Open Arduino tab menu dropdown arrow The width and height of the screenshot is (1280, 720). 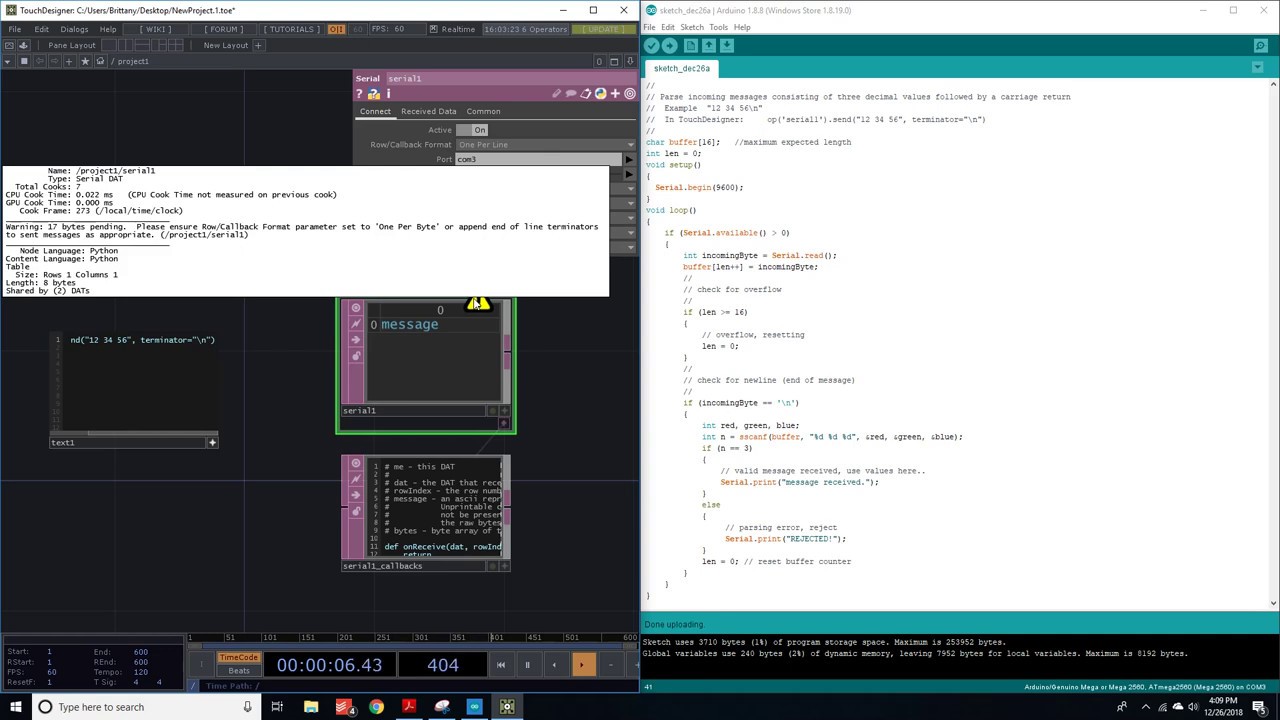pos(1258,68)
